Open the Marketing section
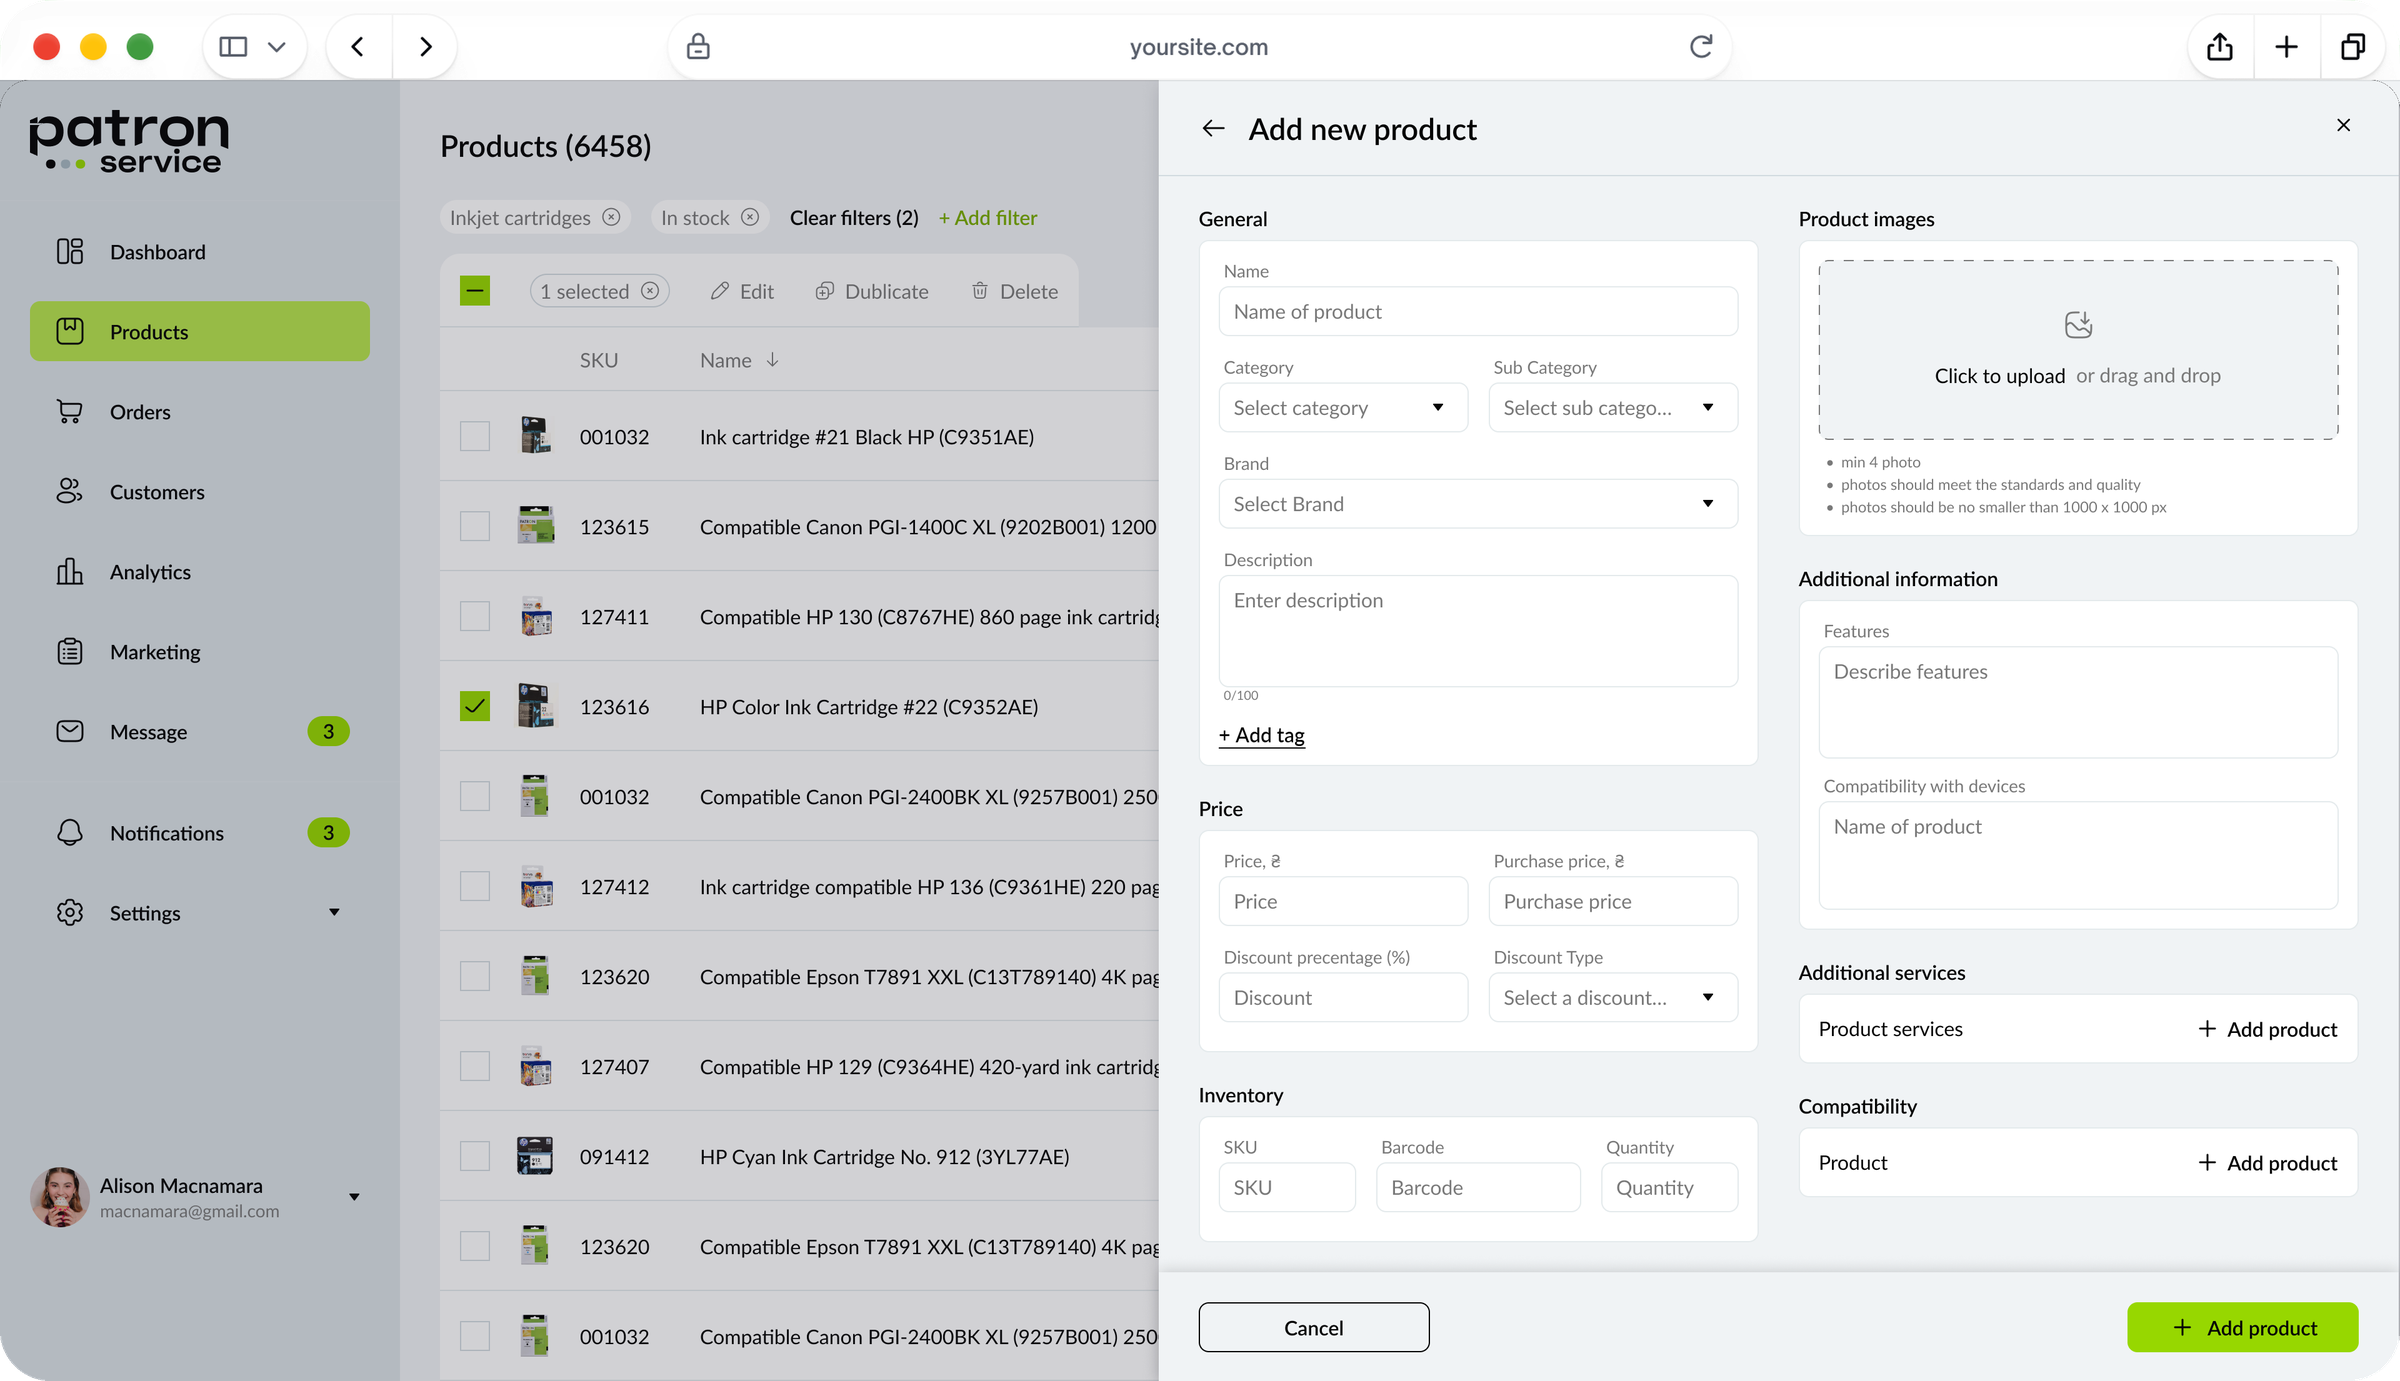This screenshot has height=1381, width=2400. [x=200, y=652]
